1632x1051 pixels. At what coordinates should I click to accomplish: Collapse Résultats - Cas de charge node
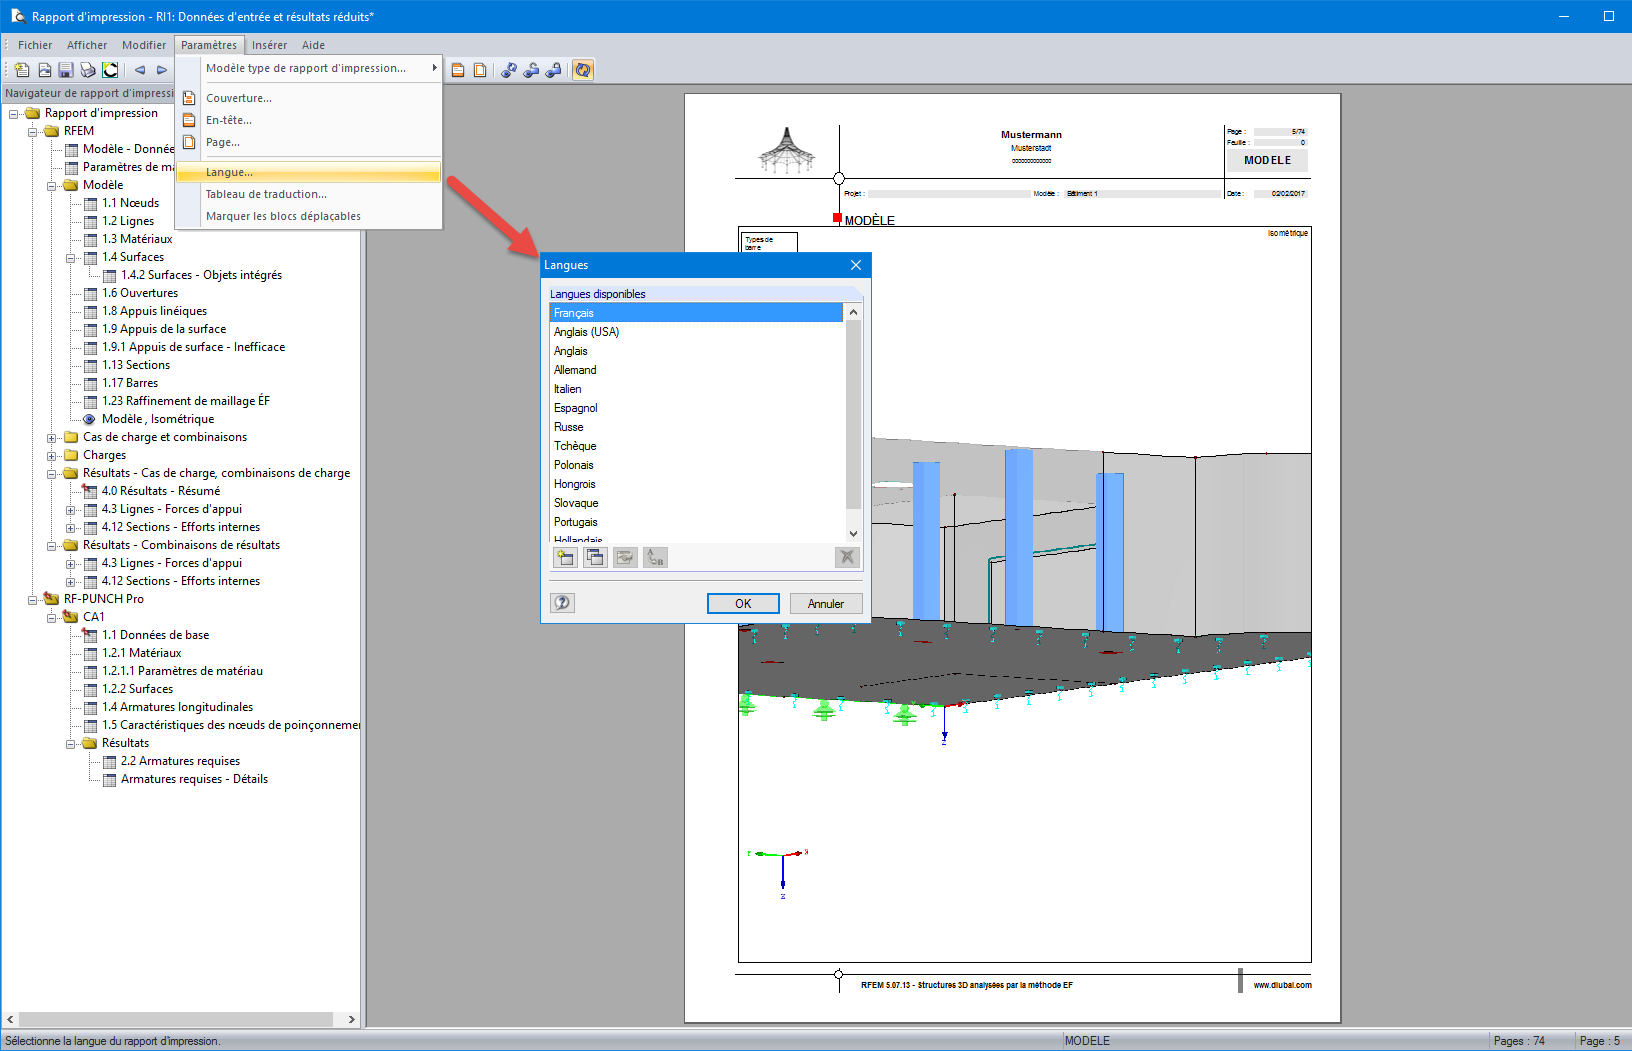point(52,474)
